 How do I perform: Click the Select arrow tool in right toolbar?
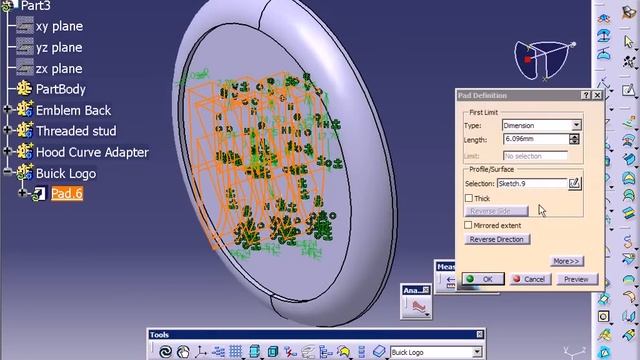(629, 41)
